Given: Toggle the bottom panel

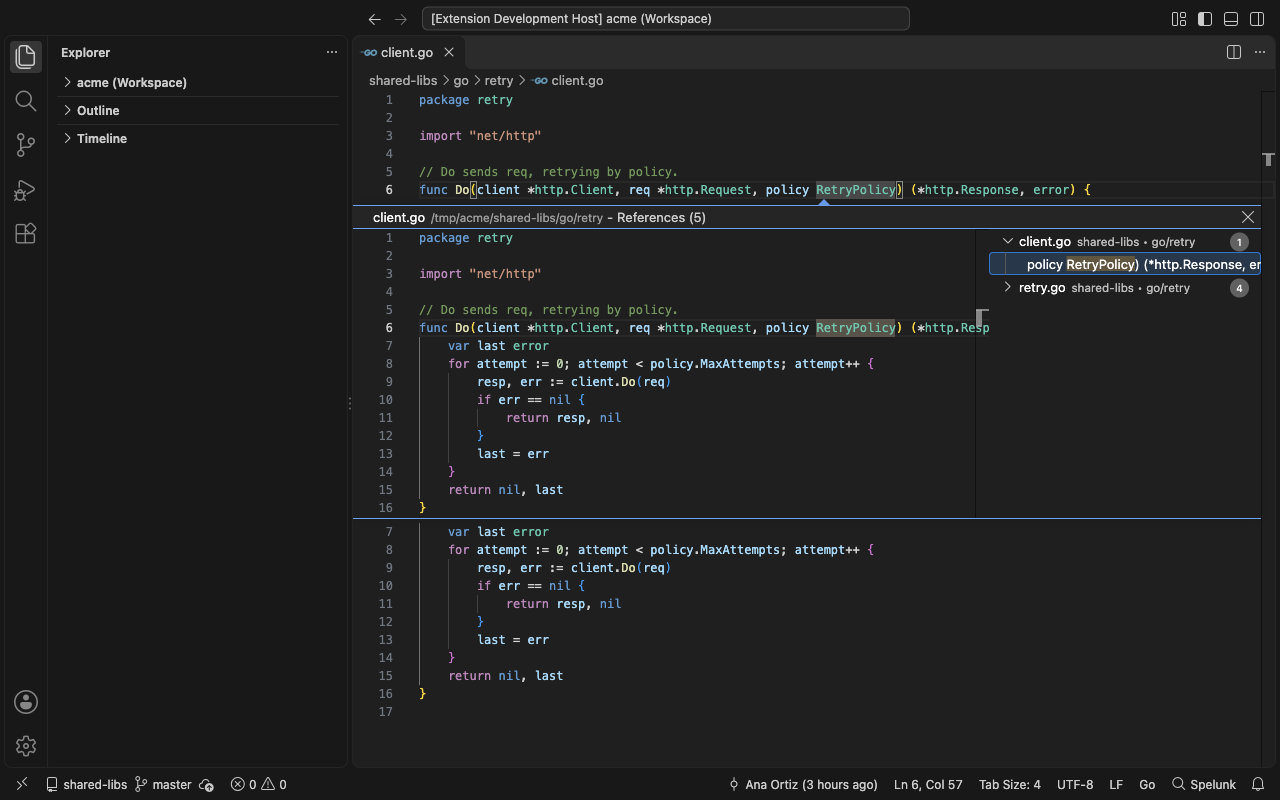Looking at the screenshot, I should [x=1231, y=19].
